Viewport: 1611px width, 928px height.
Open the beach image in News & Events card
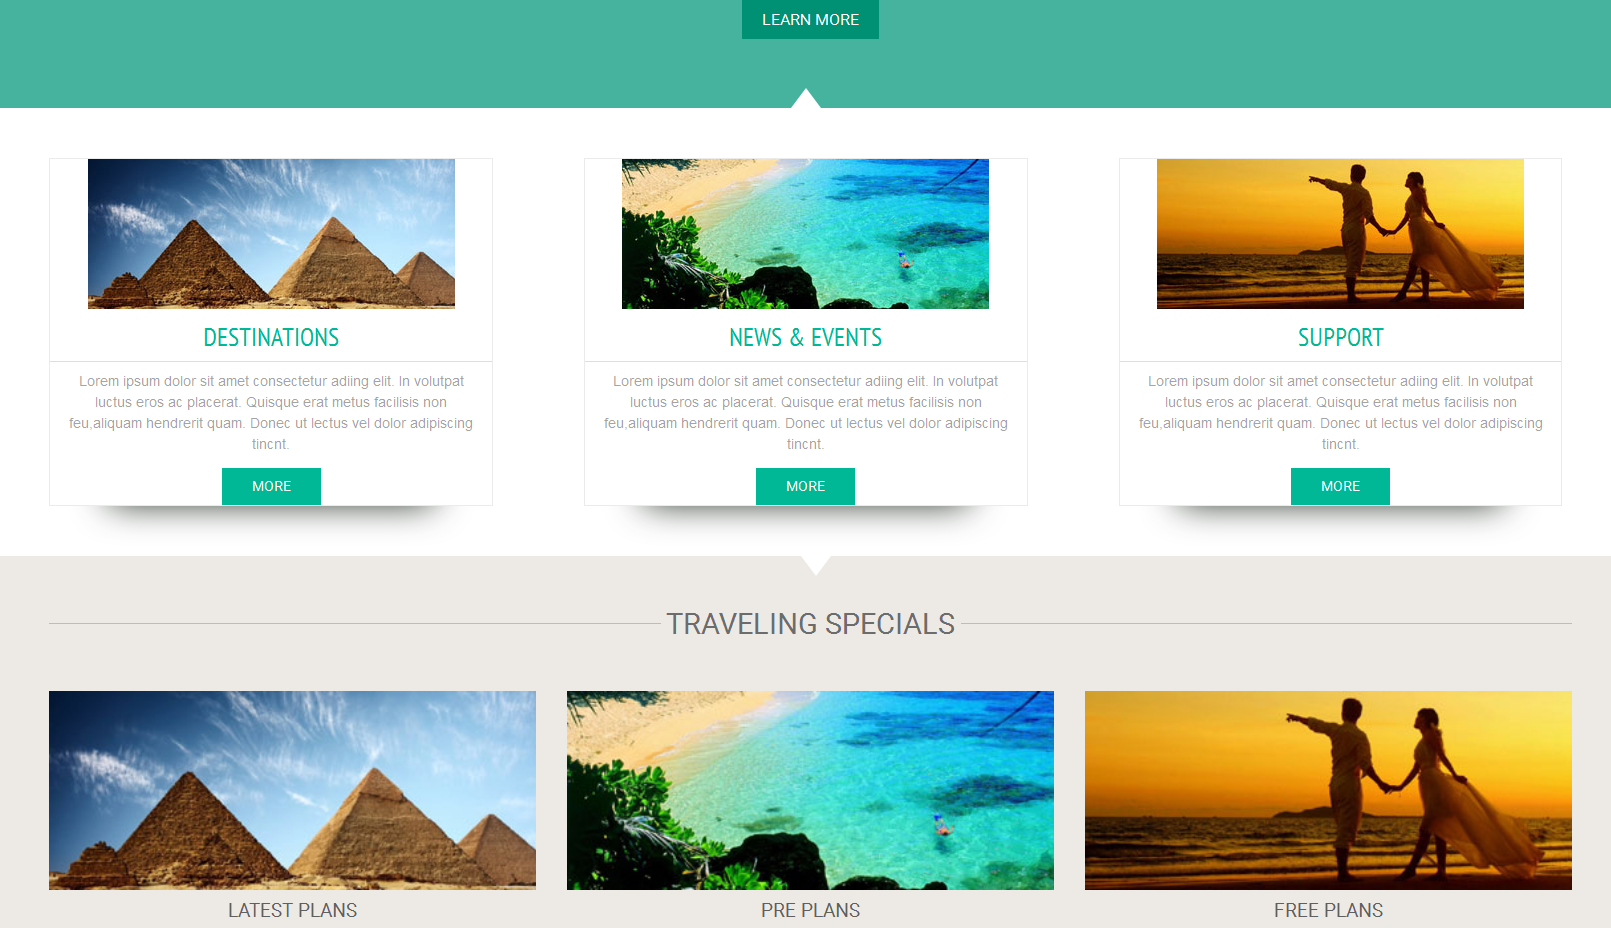[x=805, y=234]
